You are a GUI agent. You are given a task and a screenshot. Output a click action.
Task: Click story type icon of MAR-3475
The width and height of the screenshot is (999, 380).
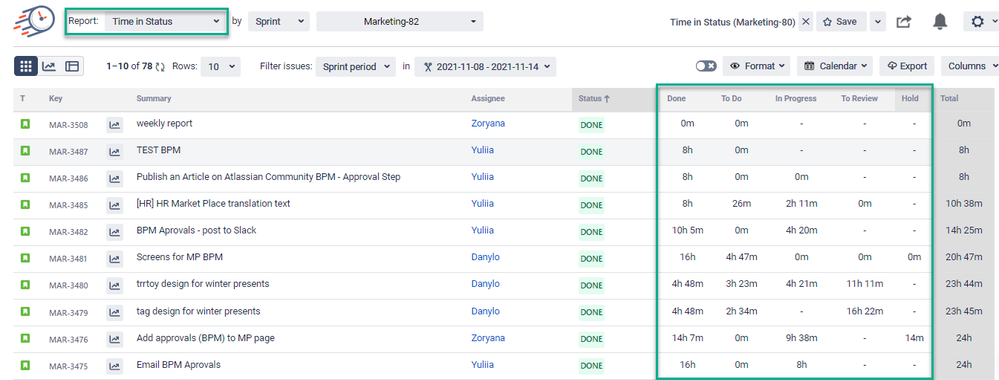[x=25, y=365]
